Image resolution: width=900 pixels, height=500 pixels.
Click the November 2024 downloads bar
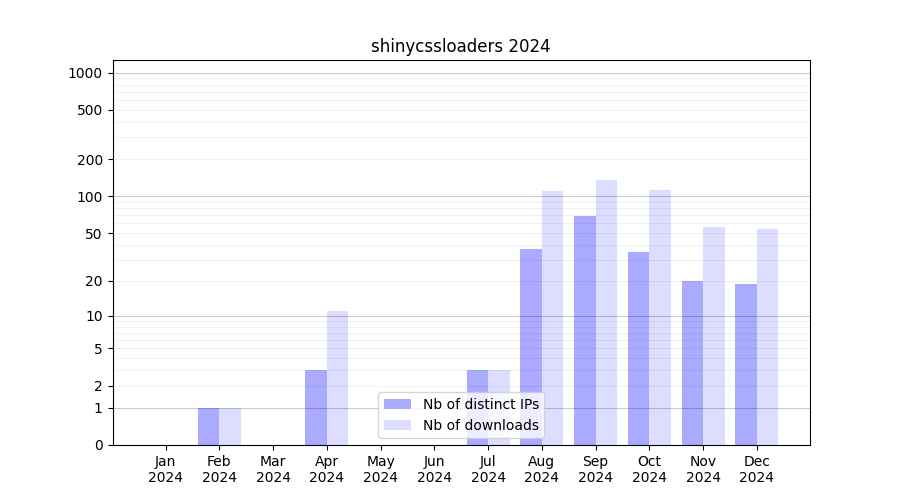[714, 336]
